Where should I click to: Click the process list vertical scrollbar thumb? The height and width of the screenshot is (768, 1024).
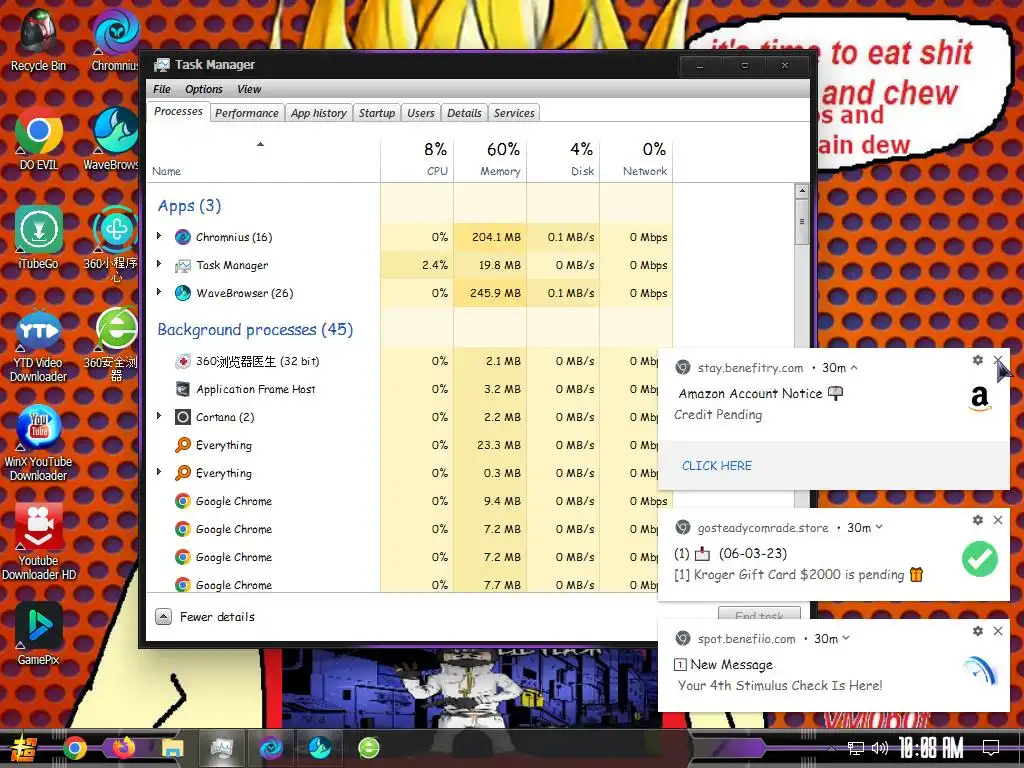[x=802, y=222]
